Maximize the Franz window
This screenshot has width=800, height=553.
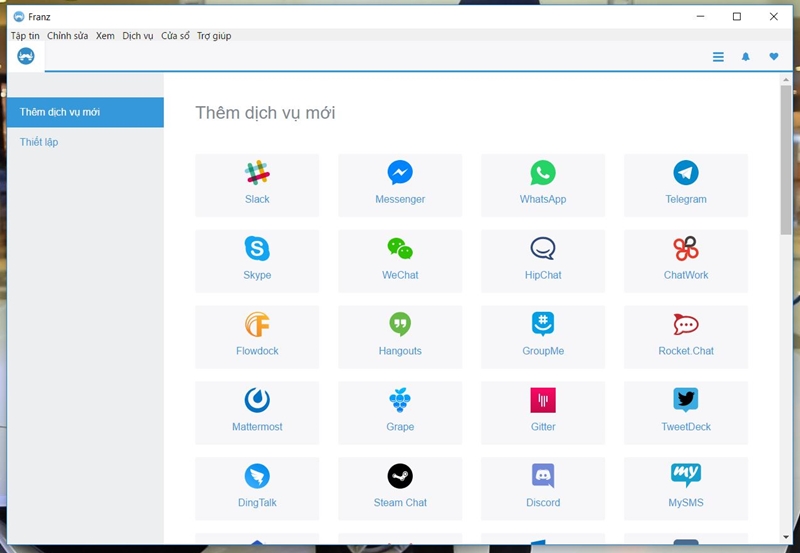click(737, 17)
